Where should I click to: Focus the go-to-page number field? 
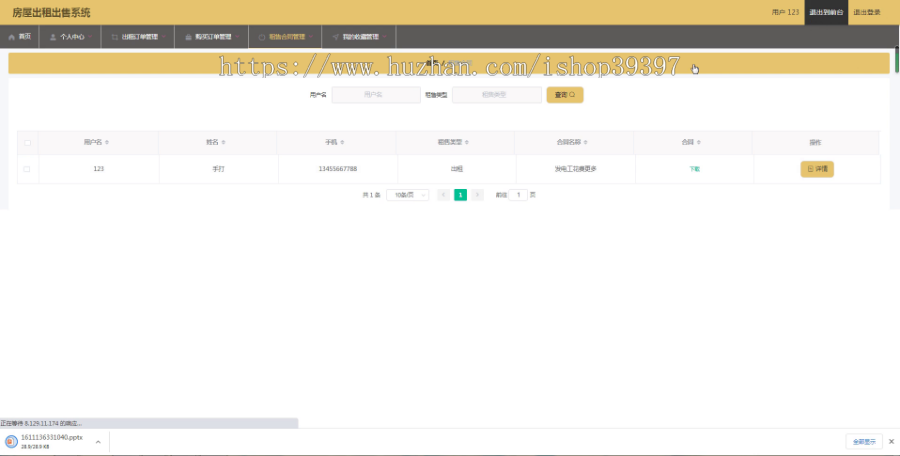tap(518, 195)
